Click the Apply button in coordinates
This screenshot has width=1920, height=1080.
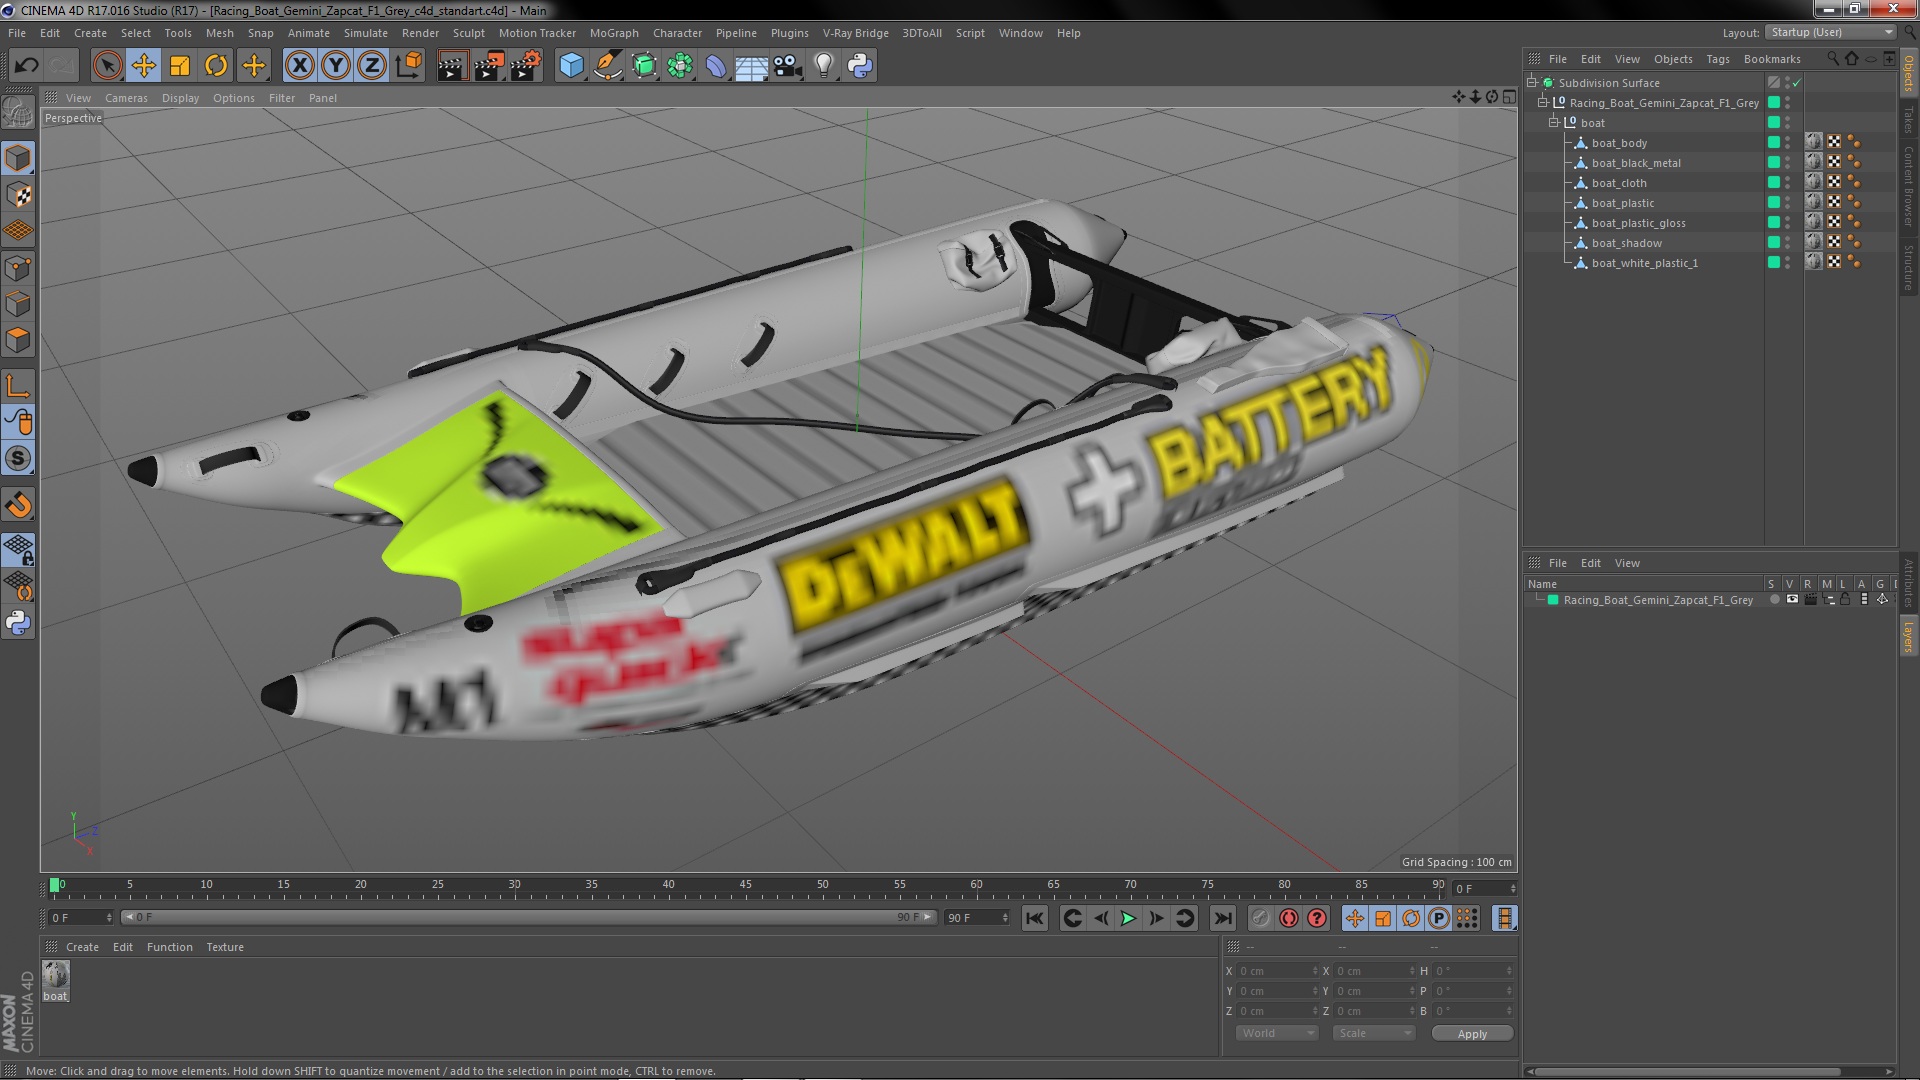1472,1034
